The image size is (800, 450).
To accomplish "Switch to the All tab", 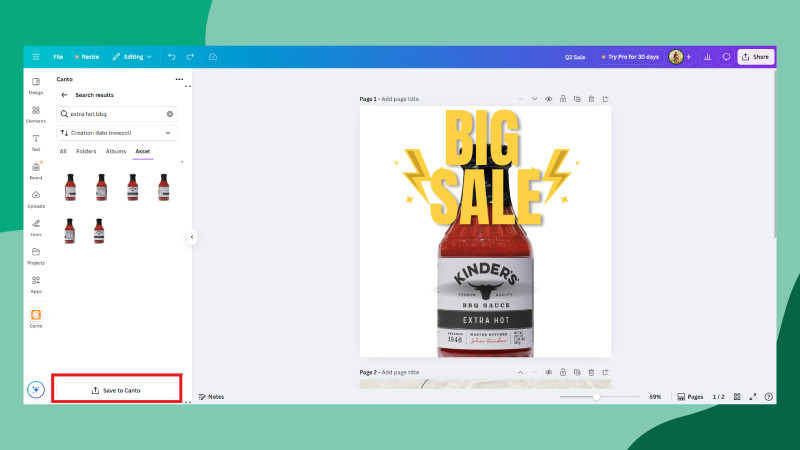I will (x=63, y=151).
